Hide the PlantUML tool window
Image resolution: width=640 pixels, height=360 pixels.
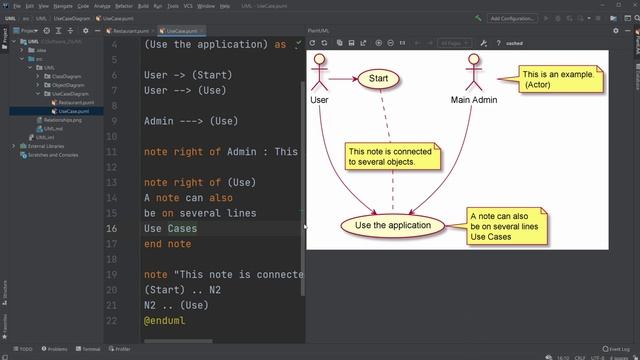(x=627, y=31)
